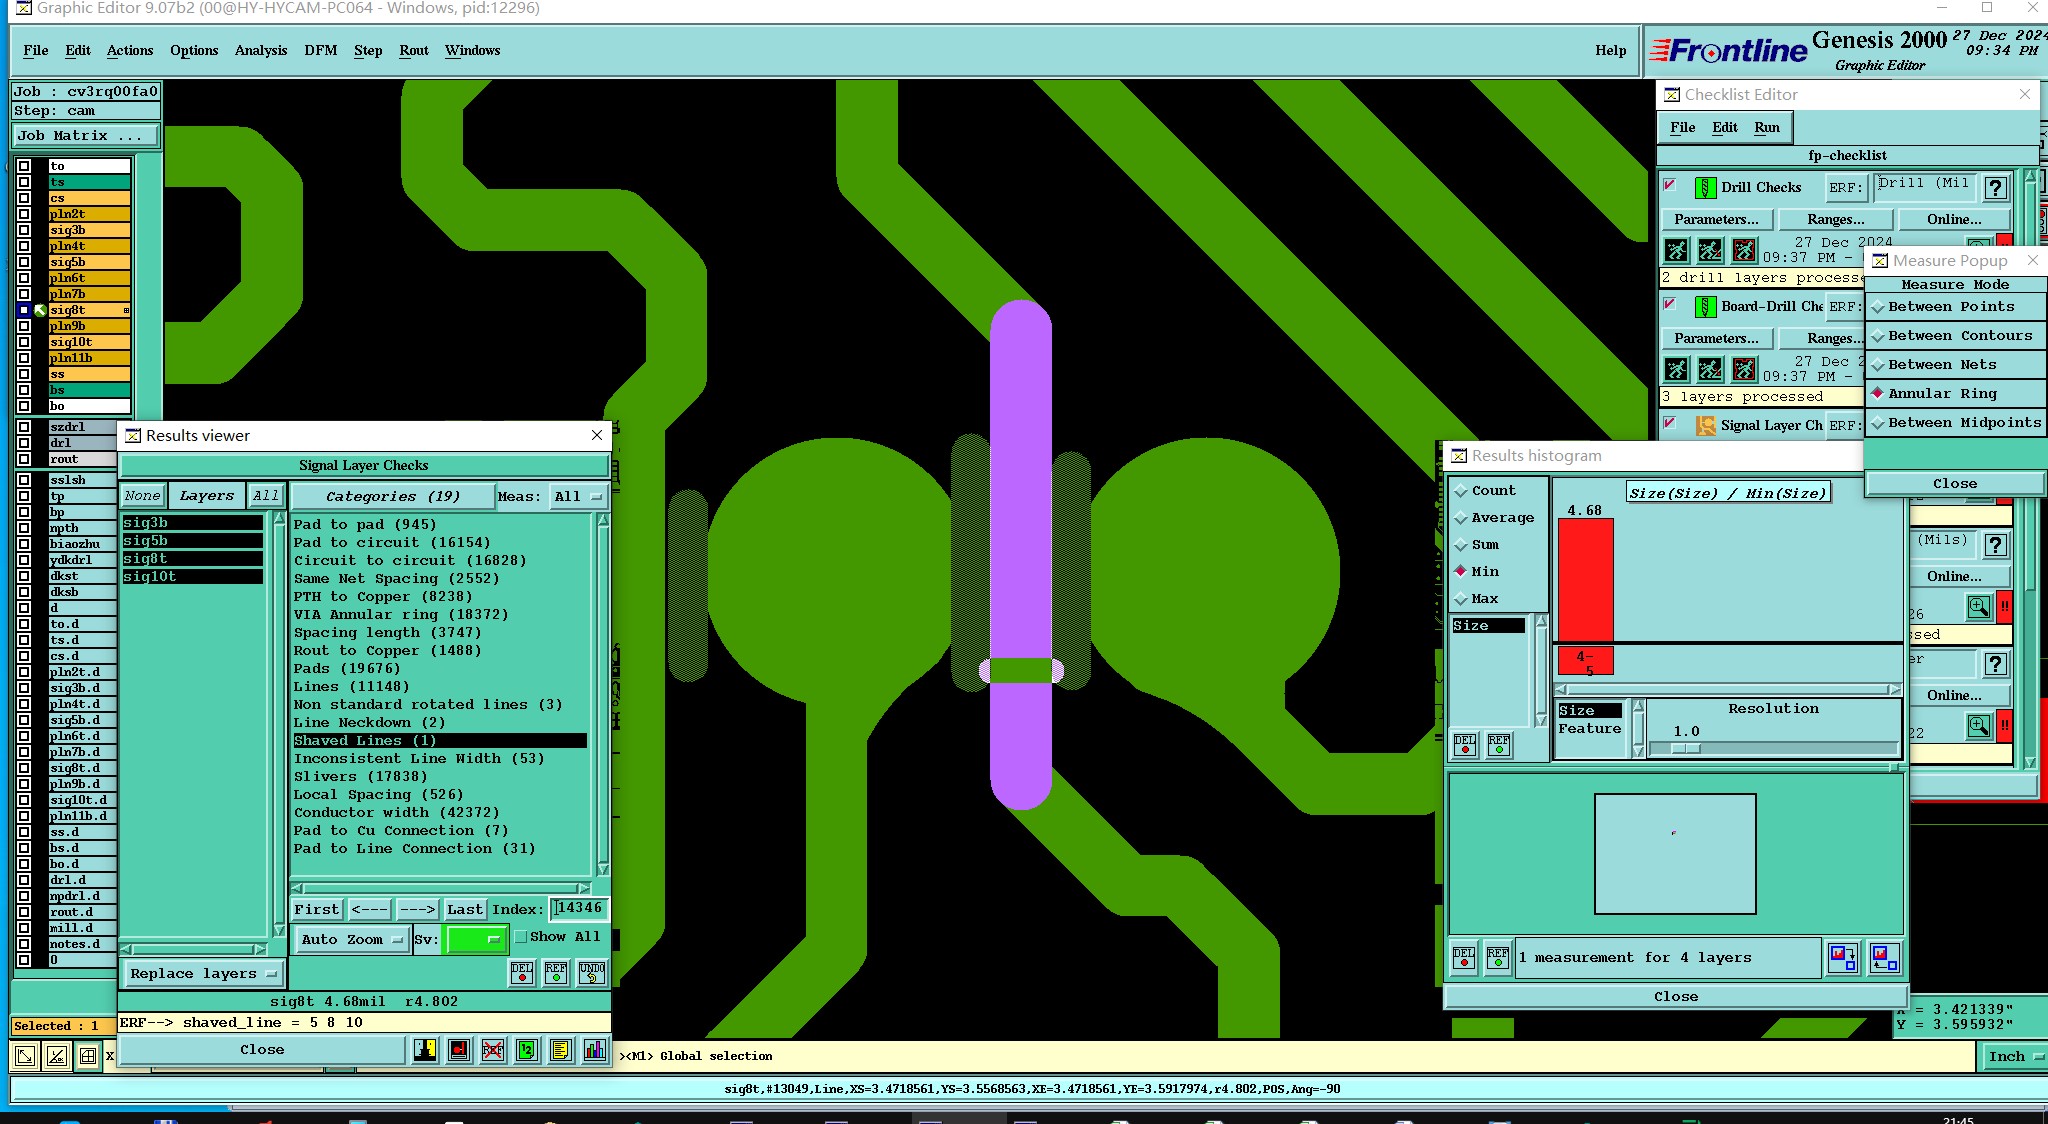Click the REF icon in Results histogram footer
Image resolution: width=2048 pixels, height=1124 pixels.
coord(1497,958)
